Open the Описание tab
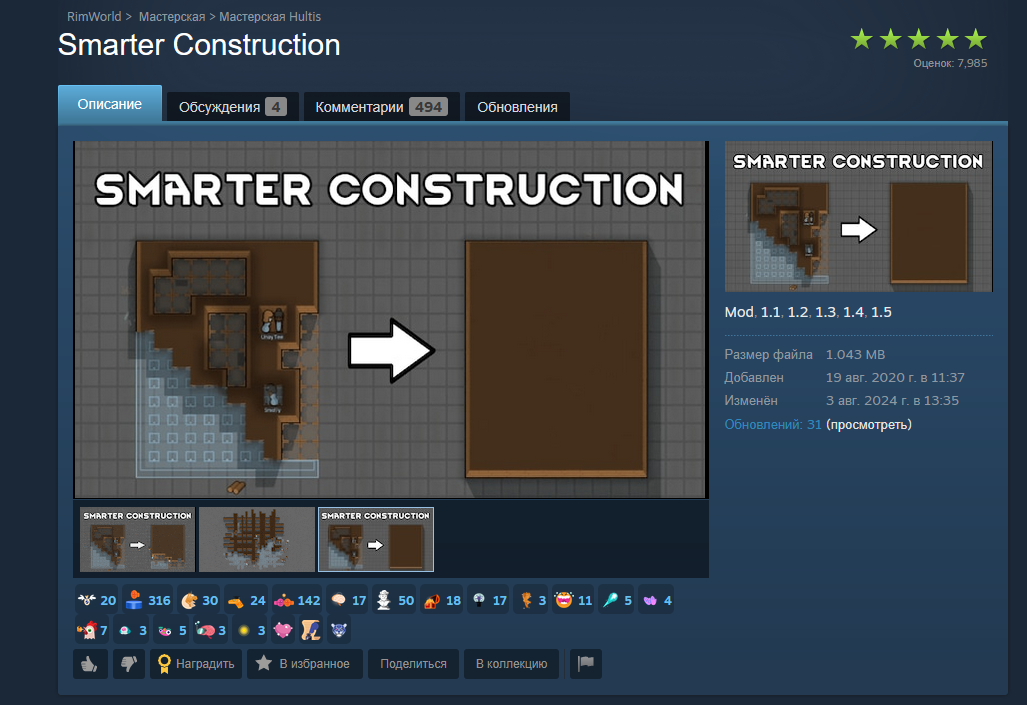 click(x=109, y=104)
